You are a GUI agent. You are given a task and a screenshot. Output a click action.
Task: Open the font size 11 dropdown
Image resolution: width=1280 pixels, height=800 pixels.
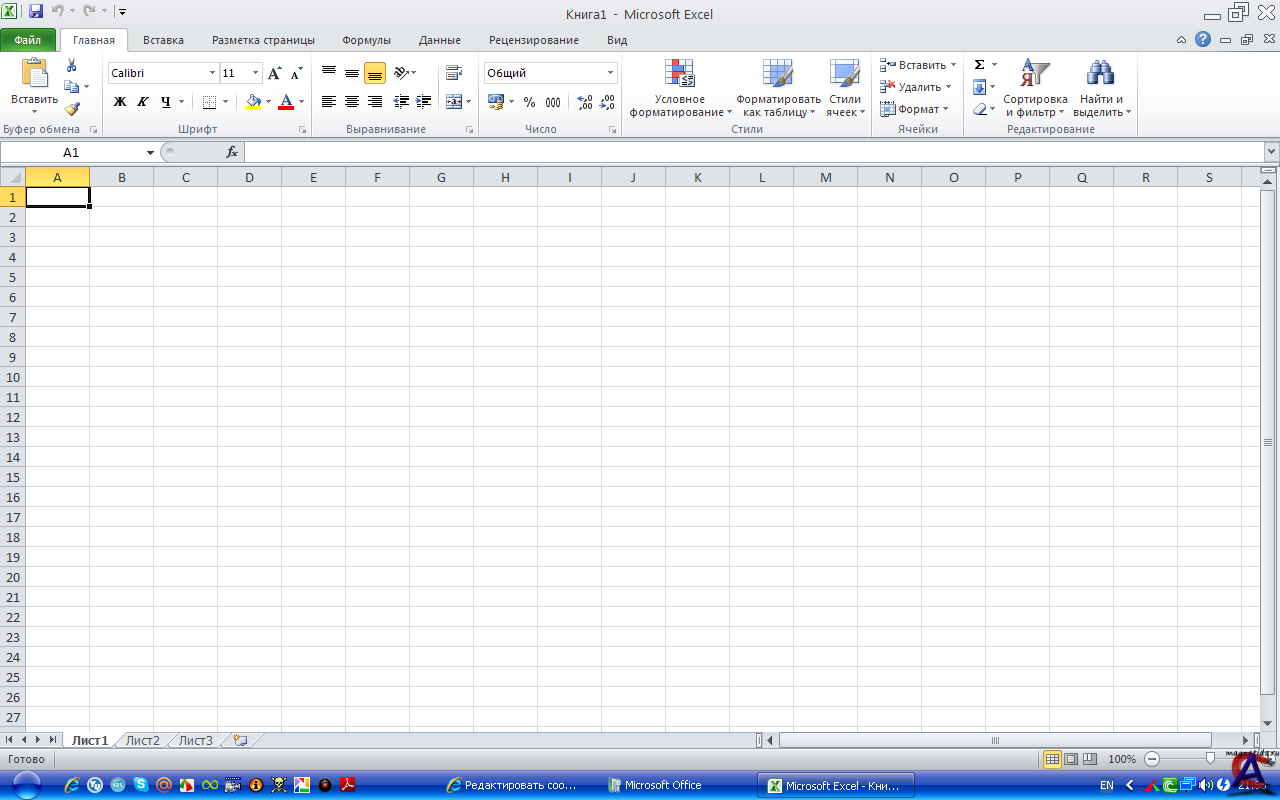click(x=256, y=73)
